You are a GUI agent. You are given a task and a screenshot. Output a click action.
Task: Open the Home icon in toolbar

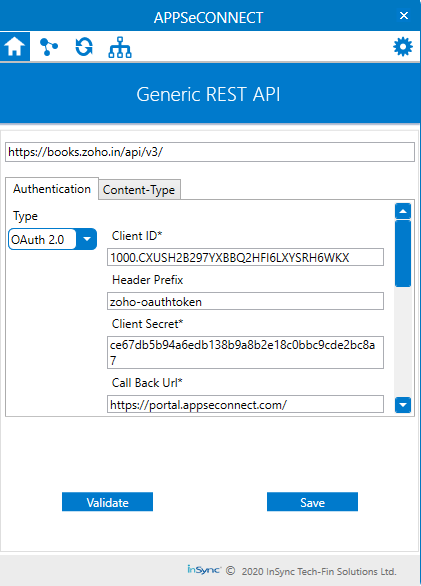[15, 47]
